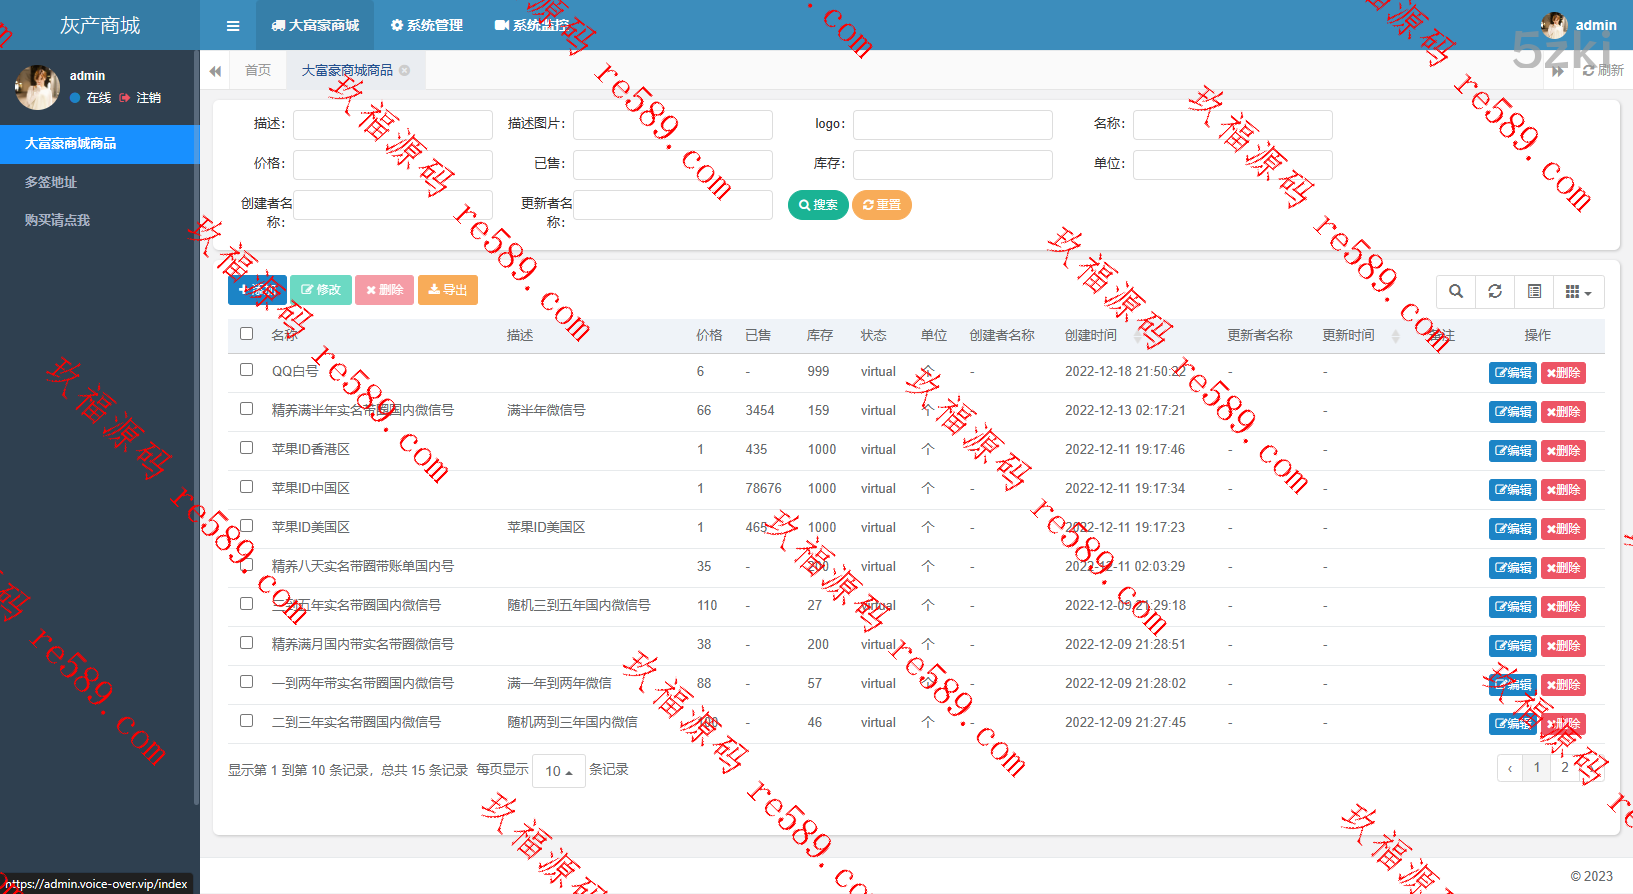Close the 大富豪商城商品 tab with its x icon
Image resolution: width=1633 pixels, height=894 pixels.
tap(405, 71)
